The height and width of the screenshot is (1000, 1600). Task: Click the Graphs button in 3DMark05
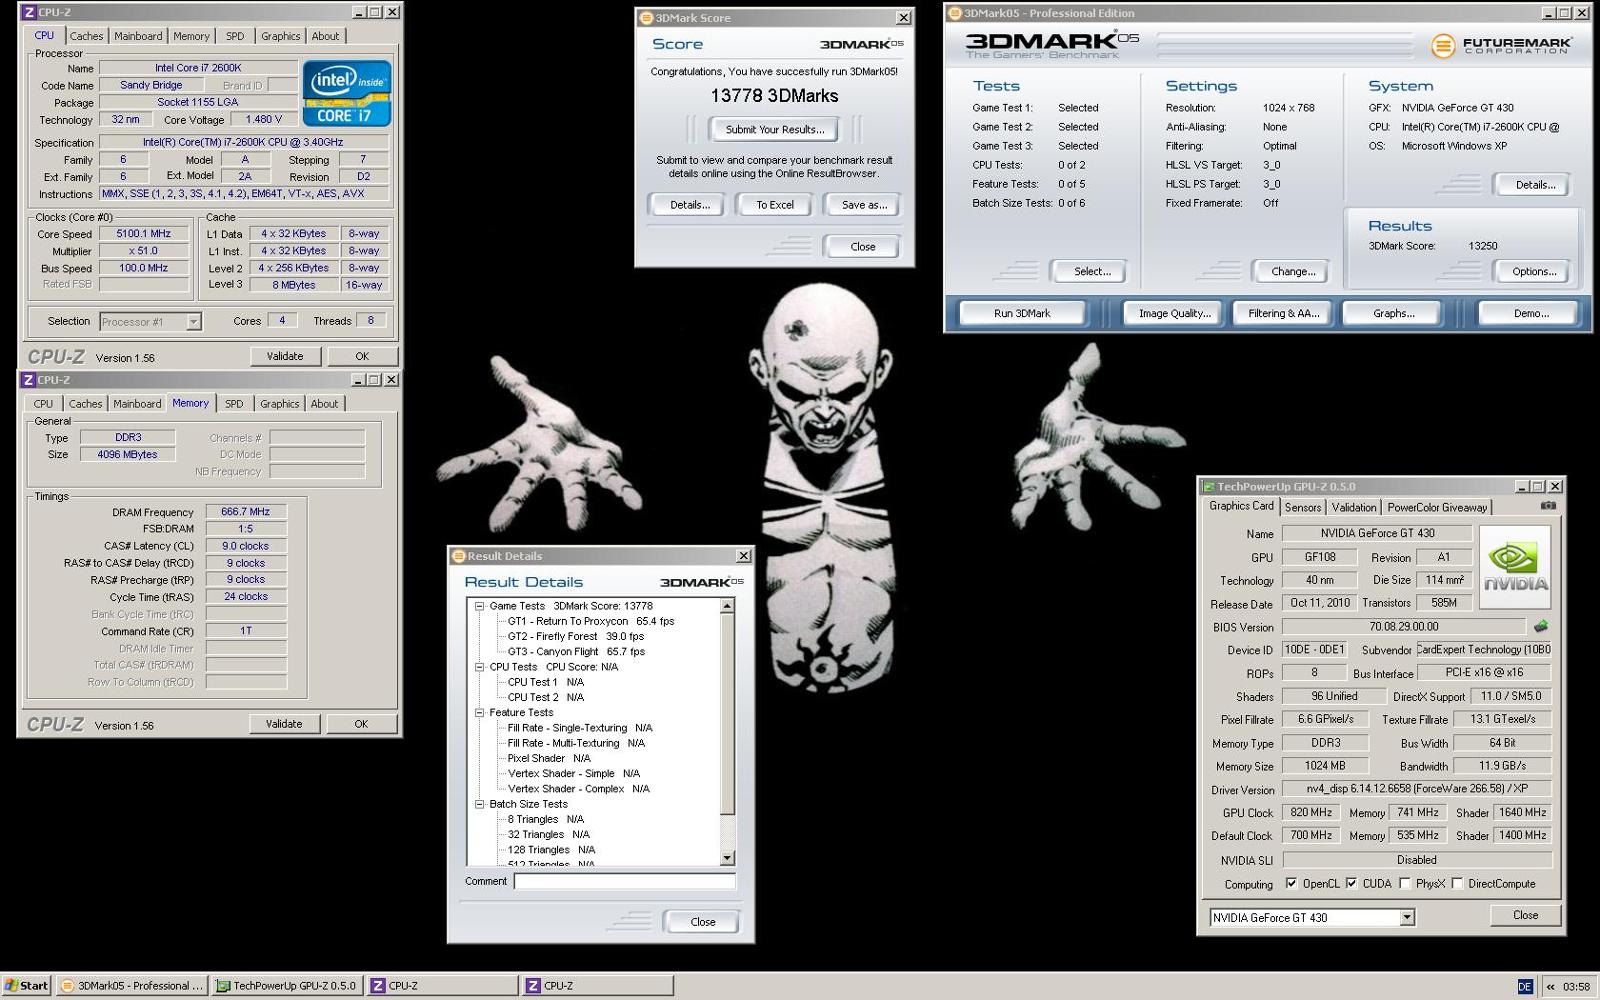pyautogui.click(x=1393, y=313)
